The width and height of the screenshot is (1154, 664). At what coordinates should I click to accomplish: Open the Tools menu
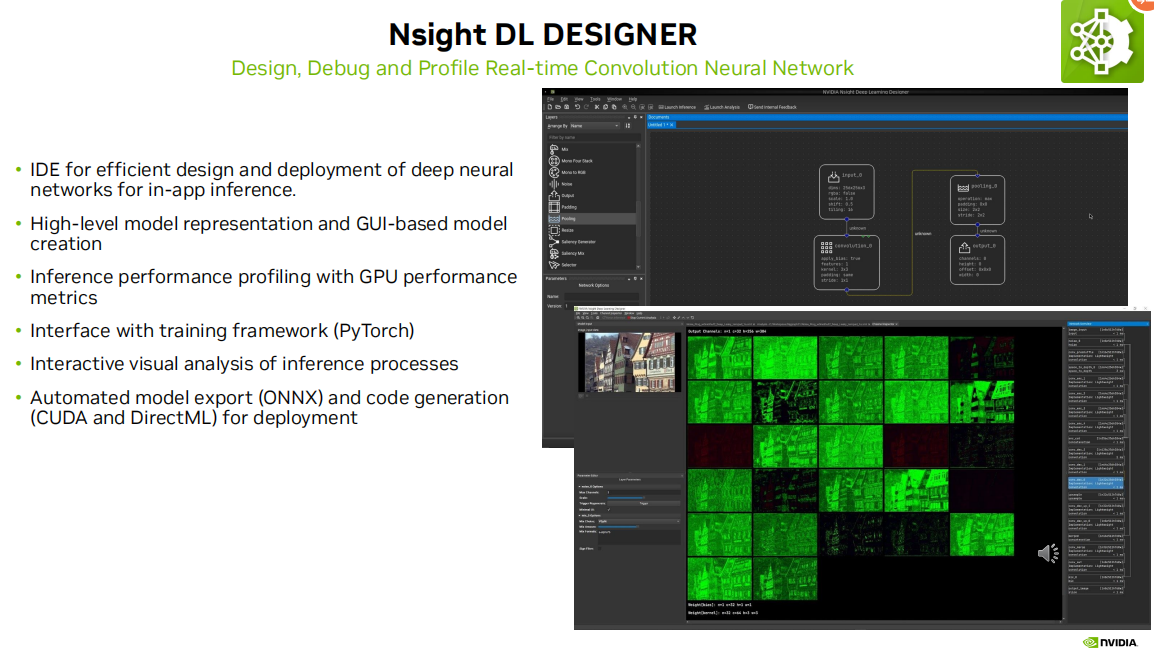click(597, 98)
